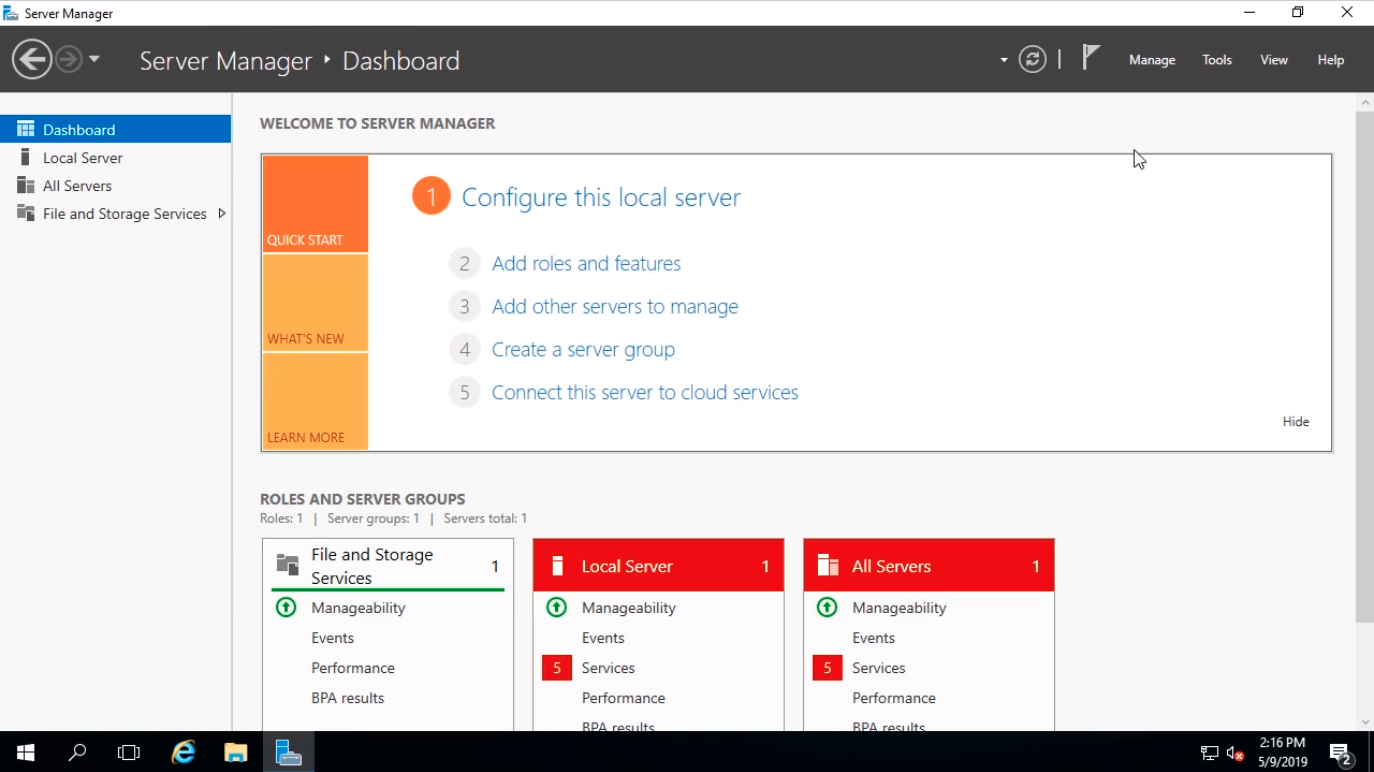Open dropdown arrow left of refresh icon
Viewport: 1374px width, 772px height.
click(x=1004, y=60)
